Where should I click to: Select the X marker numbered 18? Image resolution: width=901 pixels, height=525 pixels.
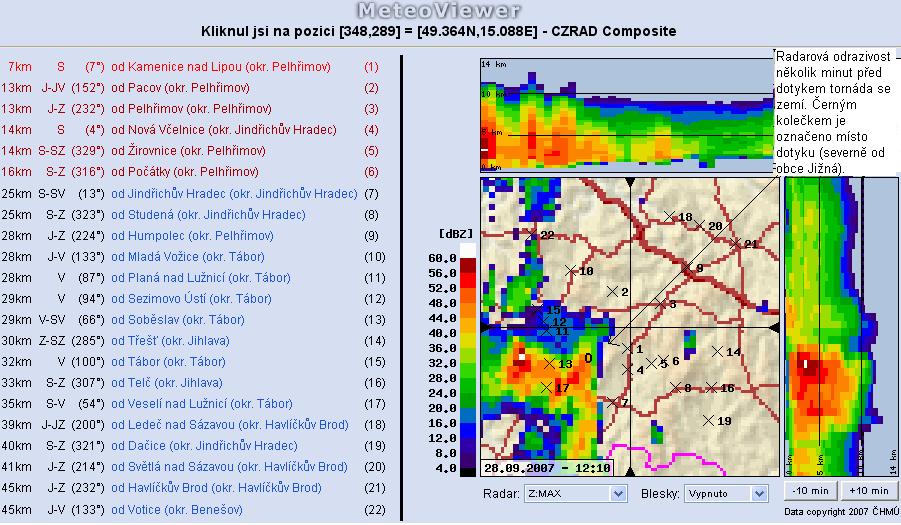pyautogui.click(x=670, y=216)
